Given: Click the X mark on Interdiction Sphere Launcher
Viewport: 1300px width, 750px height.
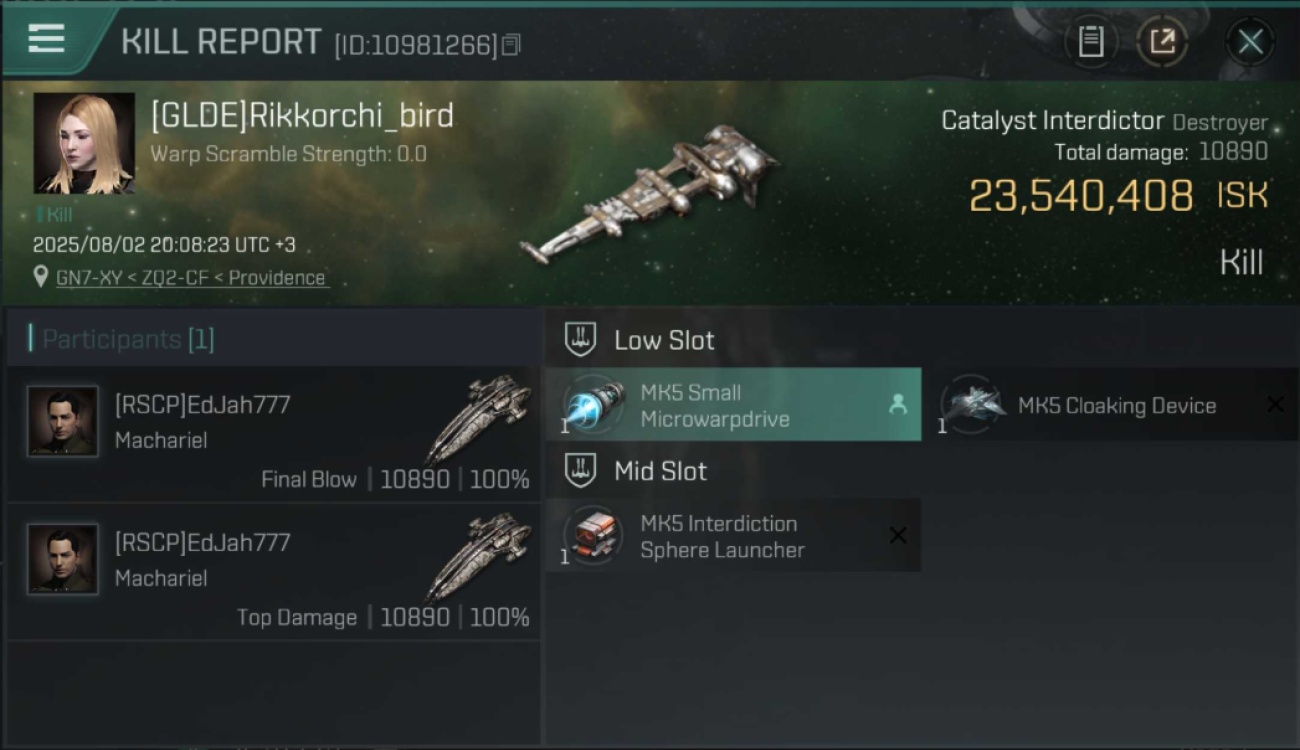Looking at the screenshot, I should [x=898, y=536].
